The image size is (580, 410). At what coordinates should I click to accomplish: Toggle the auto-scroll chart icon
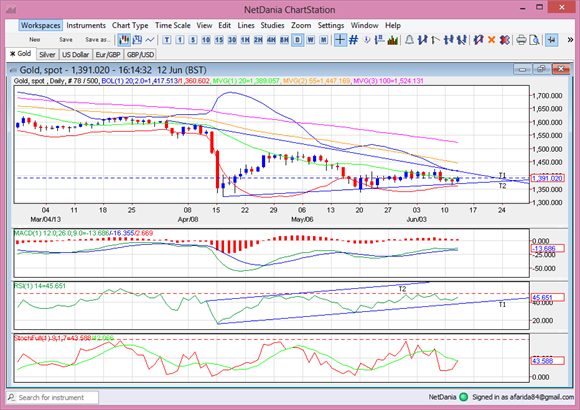[552, 40]
